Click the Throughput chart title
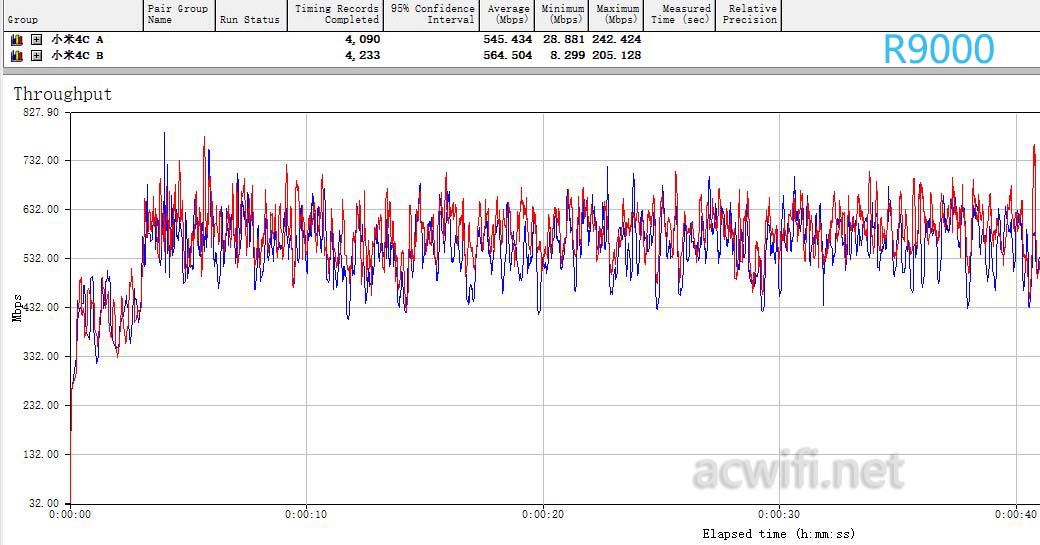 click(62, 94)
